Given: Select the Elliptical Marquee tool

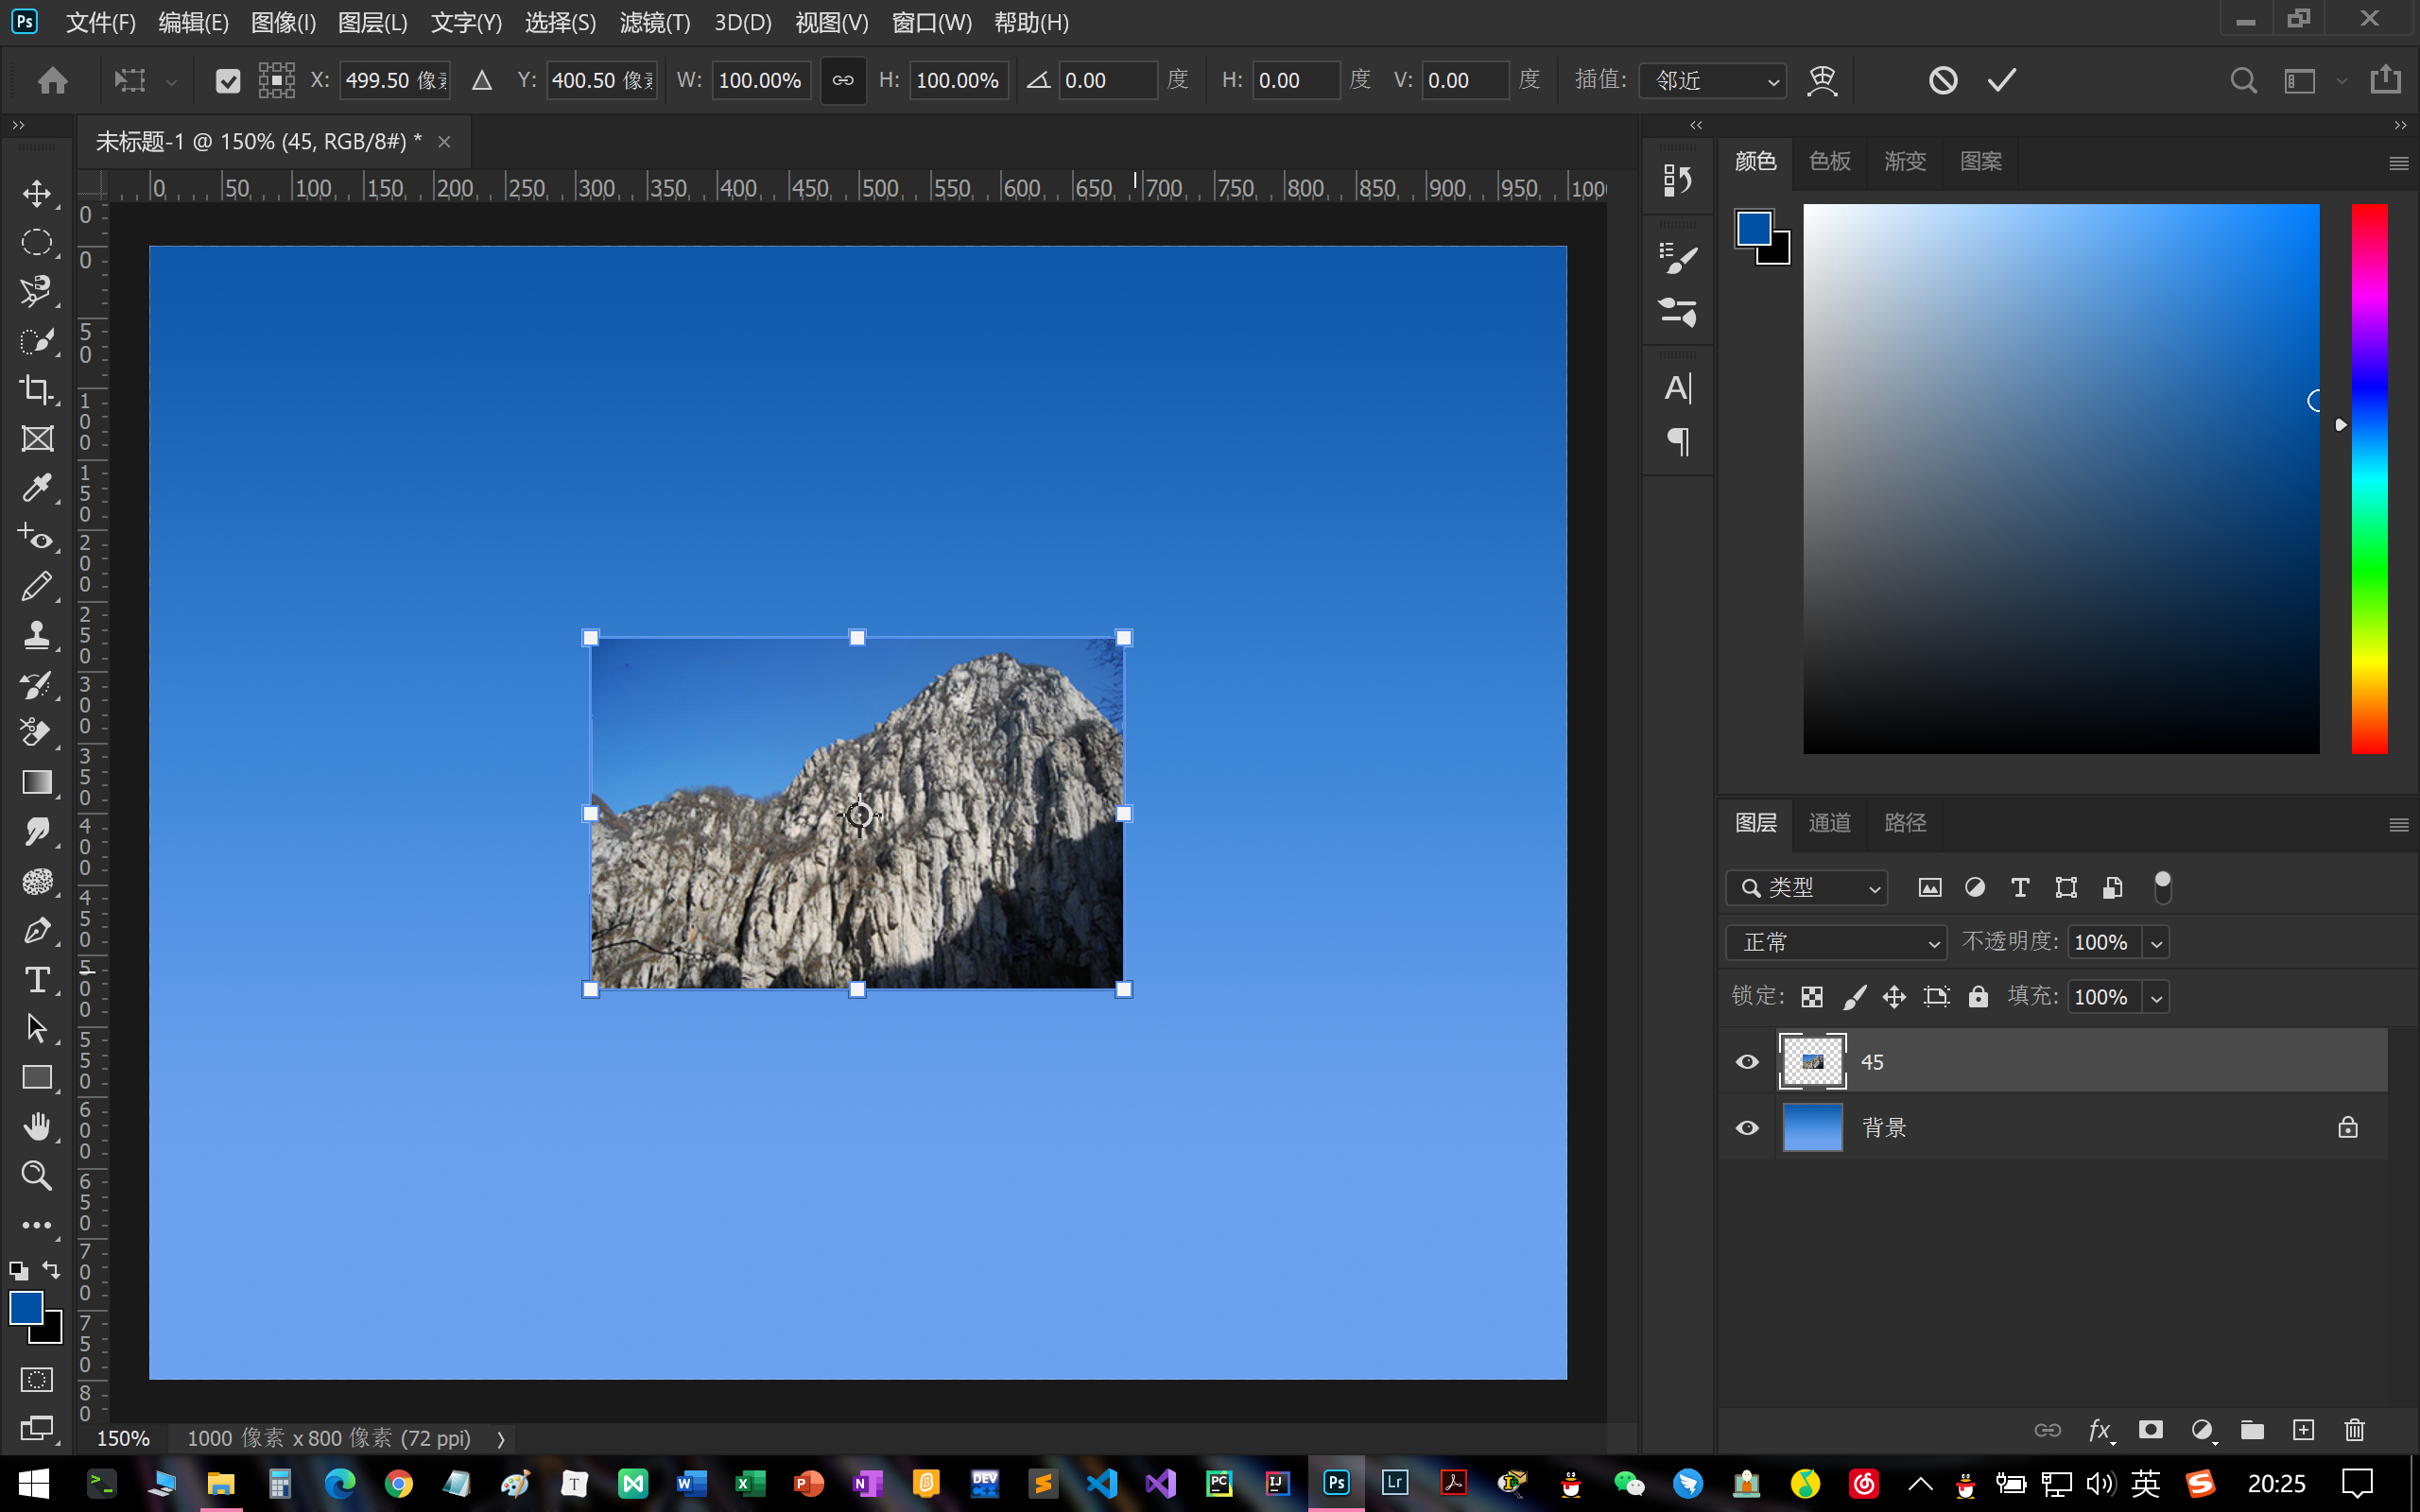Looking at the screenshot, I should [x=37, y=242].
